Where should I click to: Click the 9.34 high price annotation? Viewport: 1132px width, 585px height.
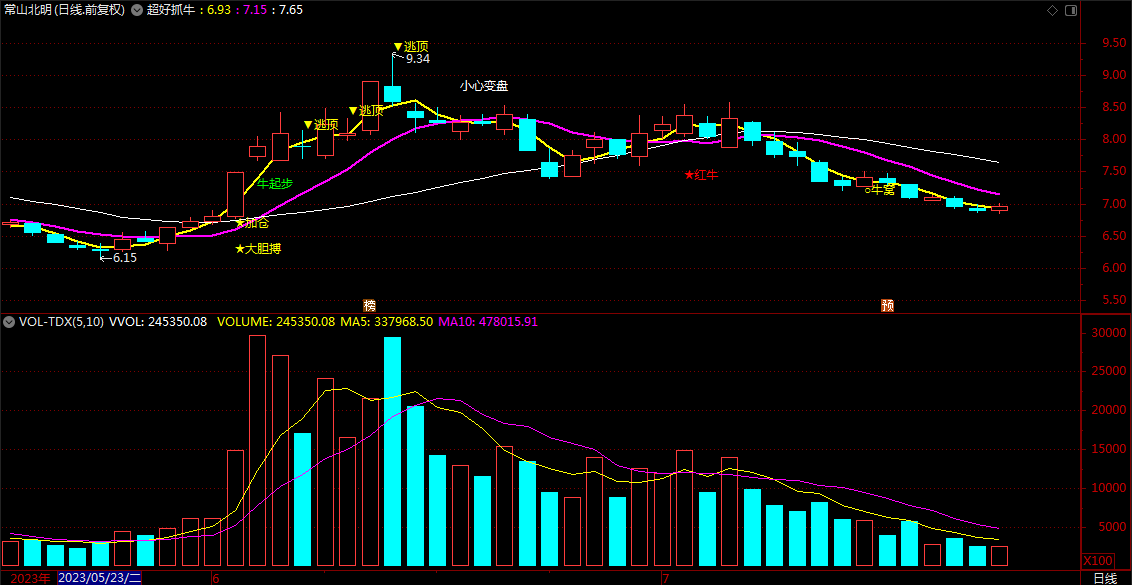click(417, 59)
